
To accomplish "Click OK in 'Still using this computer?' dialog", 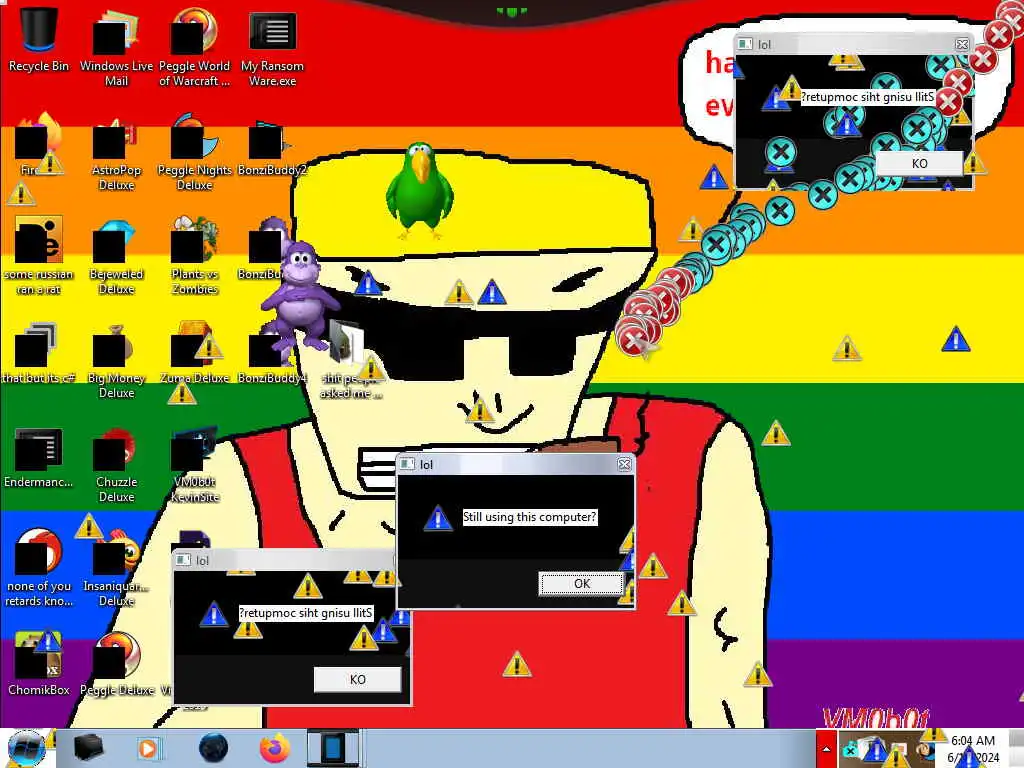I will [x=581, y=583].
